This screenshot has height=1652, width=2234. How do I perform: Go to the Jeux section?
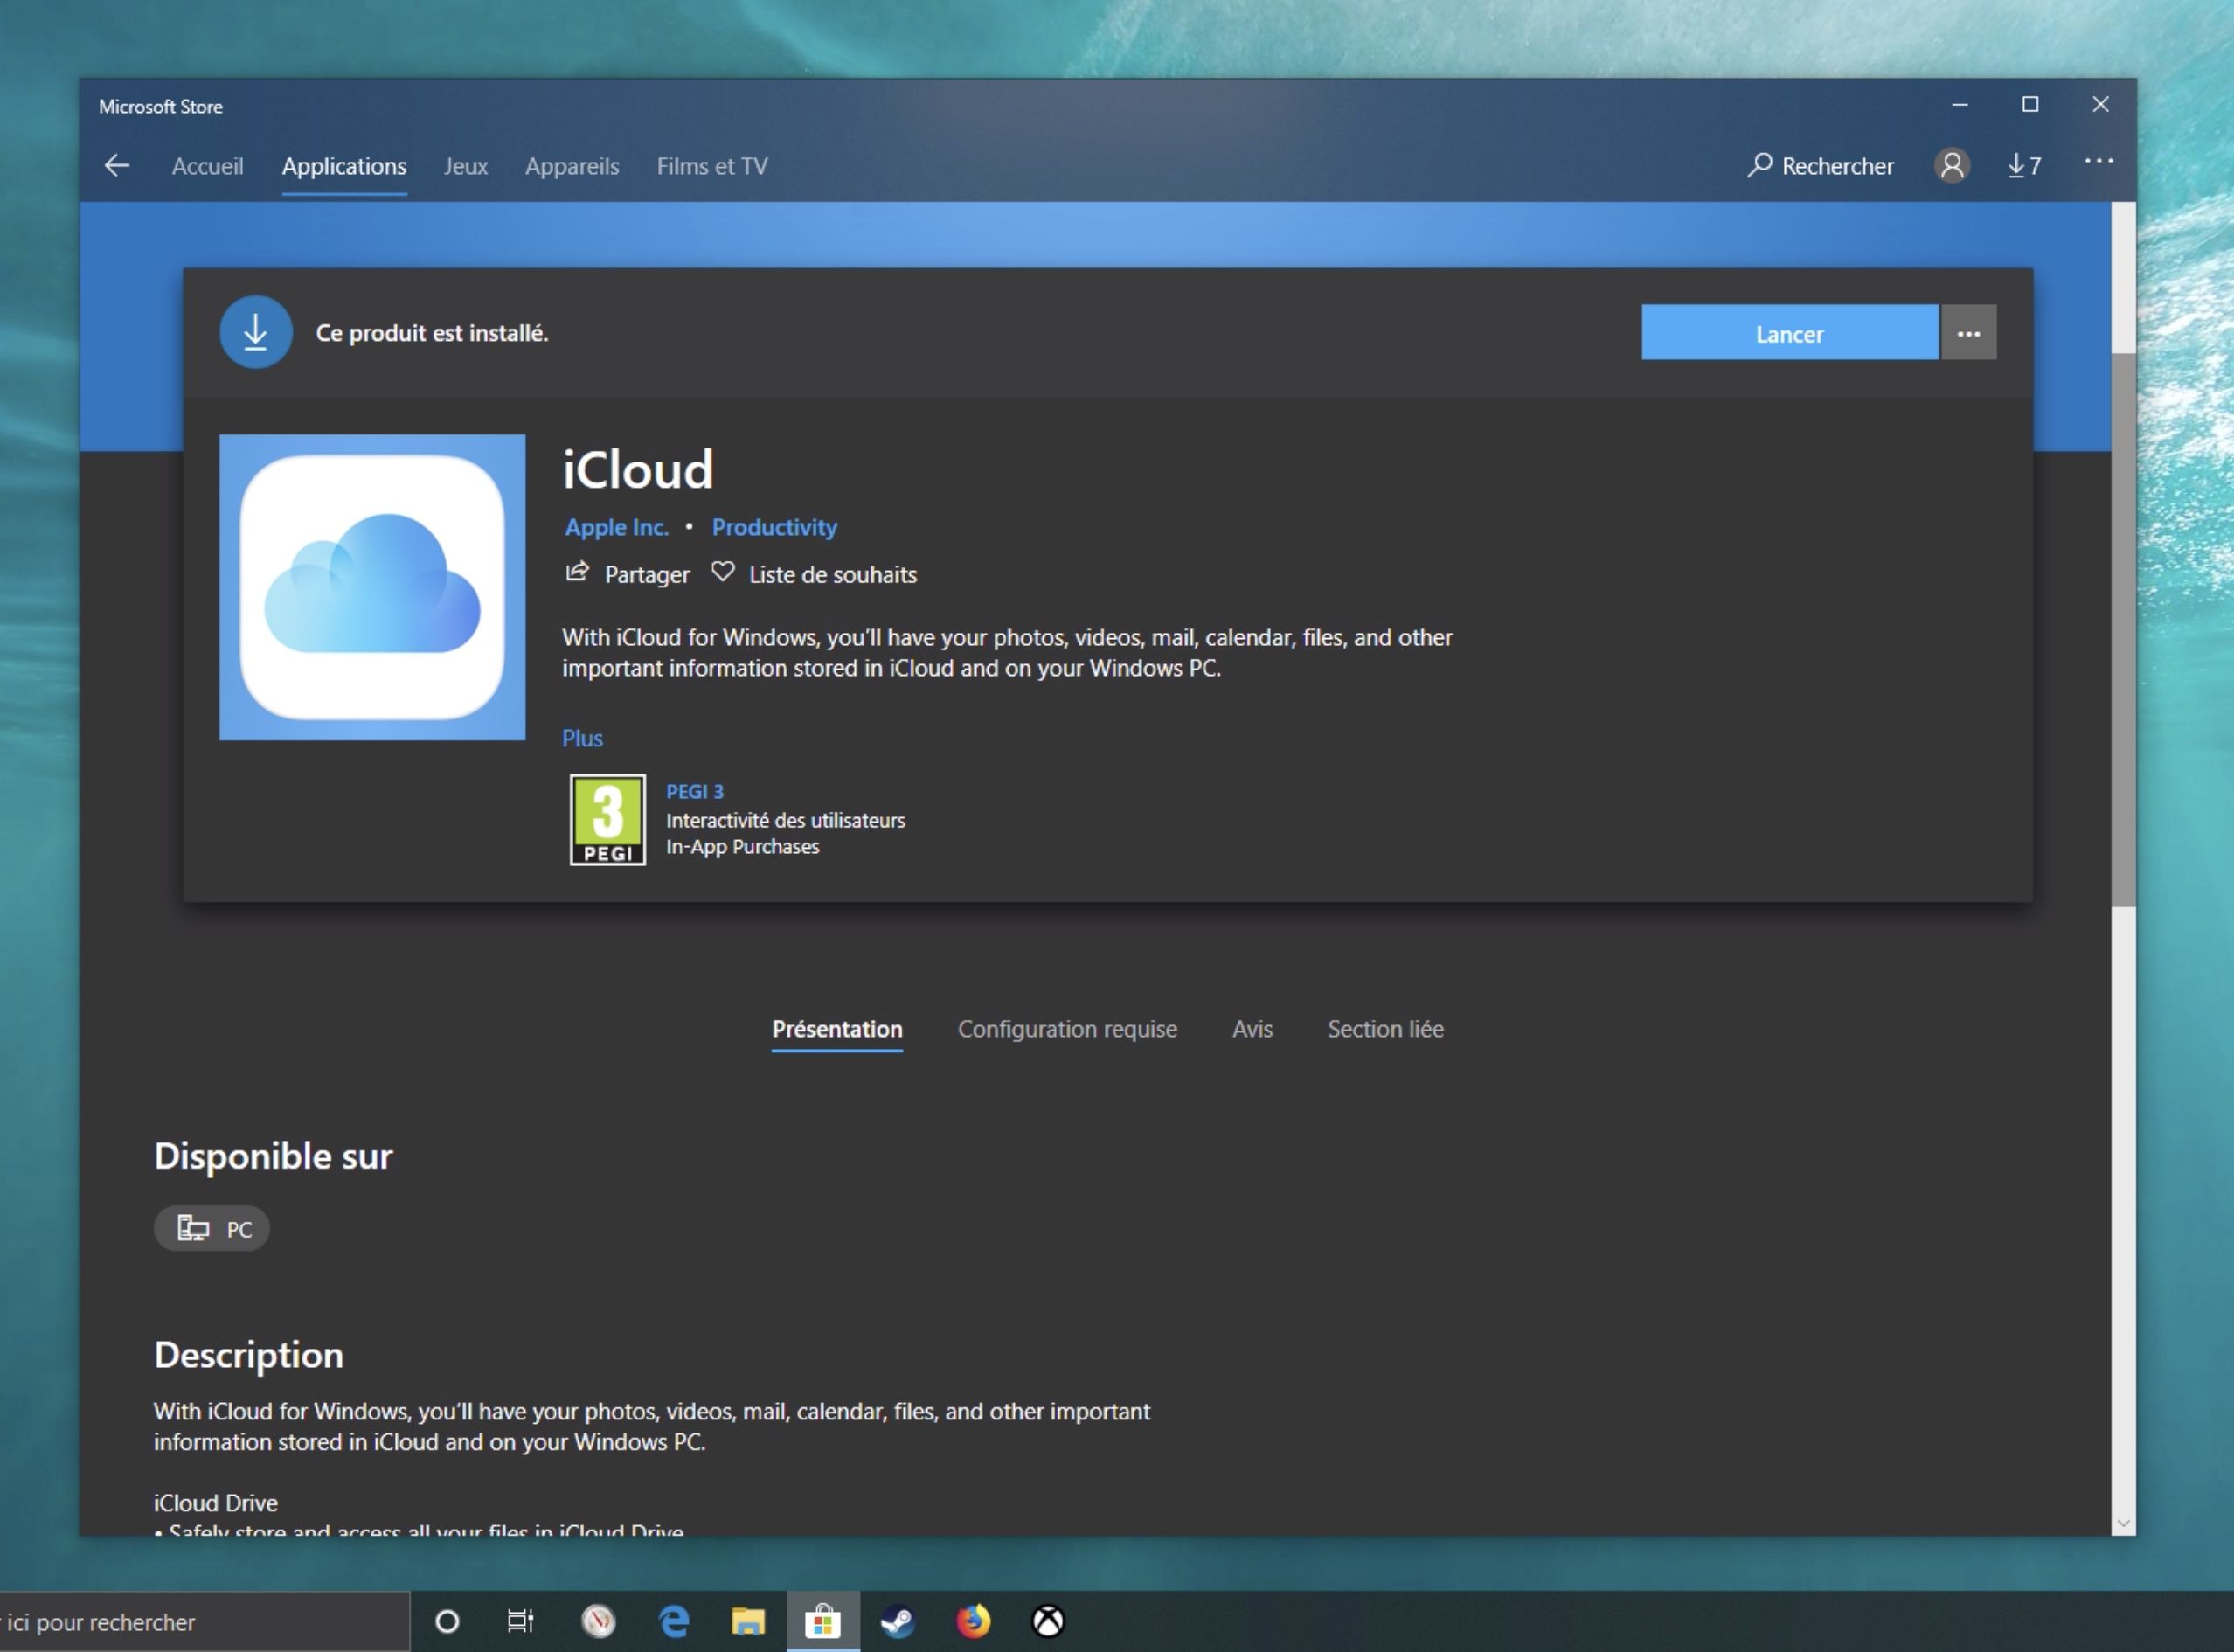click(464, 166)
